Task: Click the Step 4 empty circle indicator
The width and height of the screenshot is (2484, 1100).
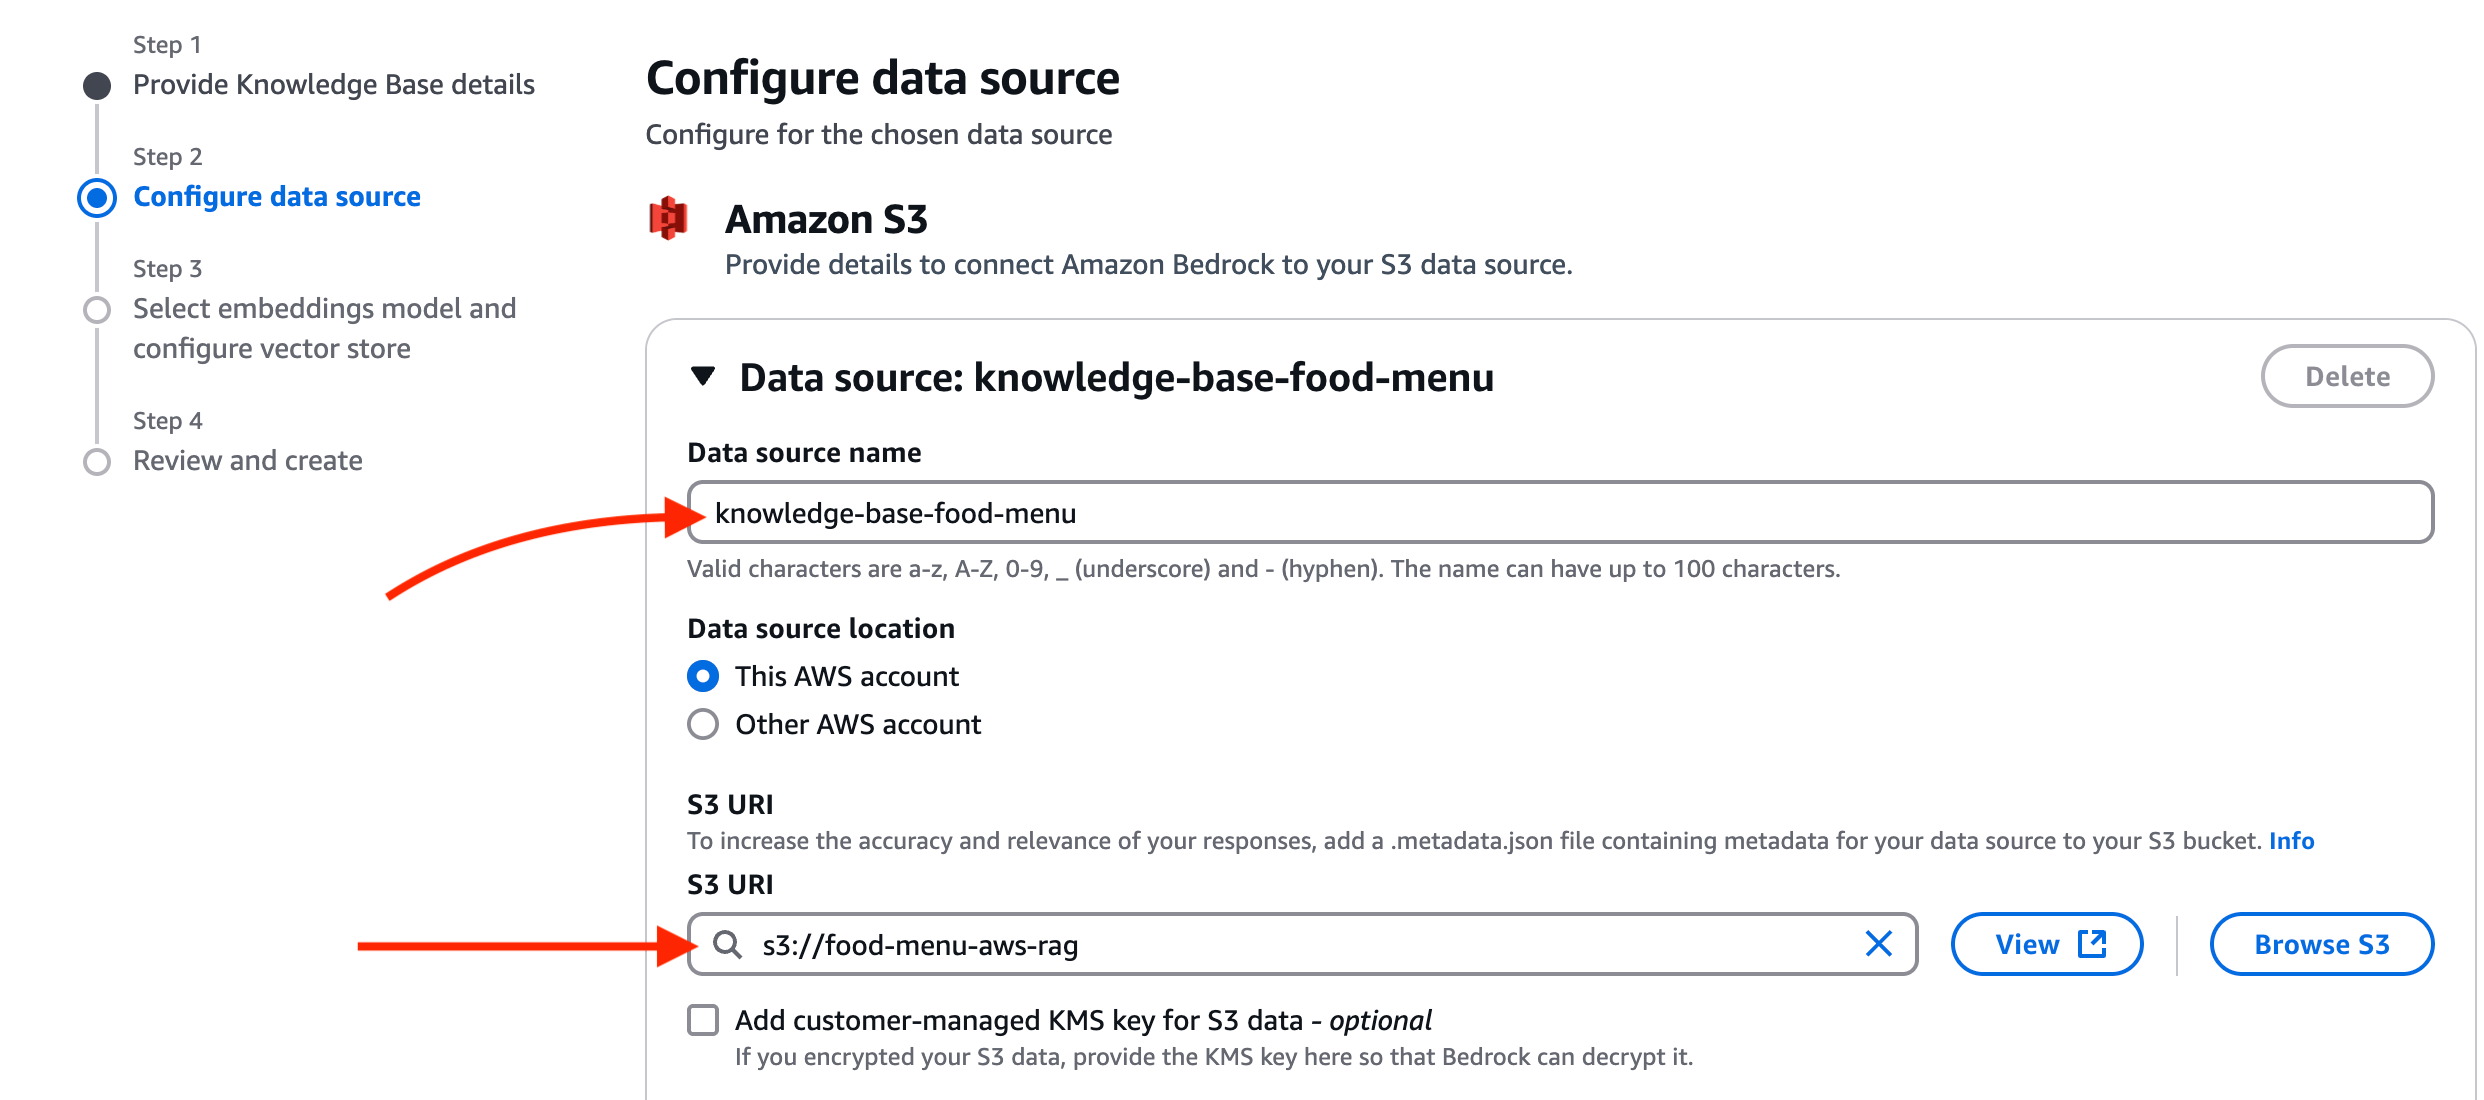Action: coord(97,462)
